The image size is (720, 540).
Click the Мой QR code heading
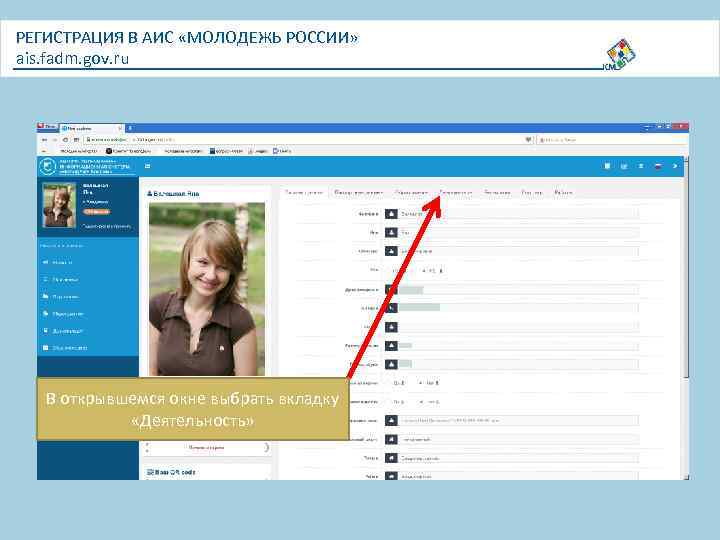click(171, 472)
